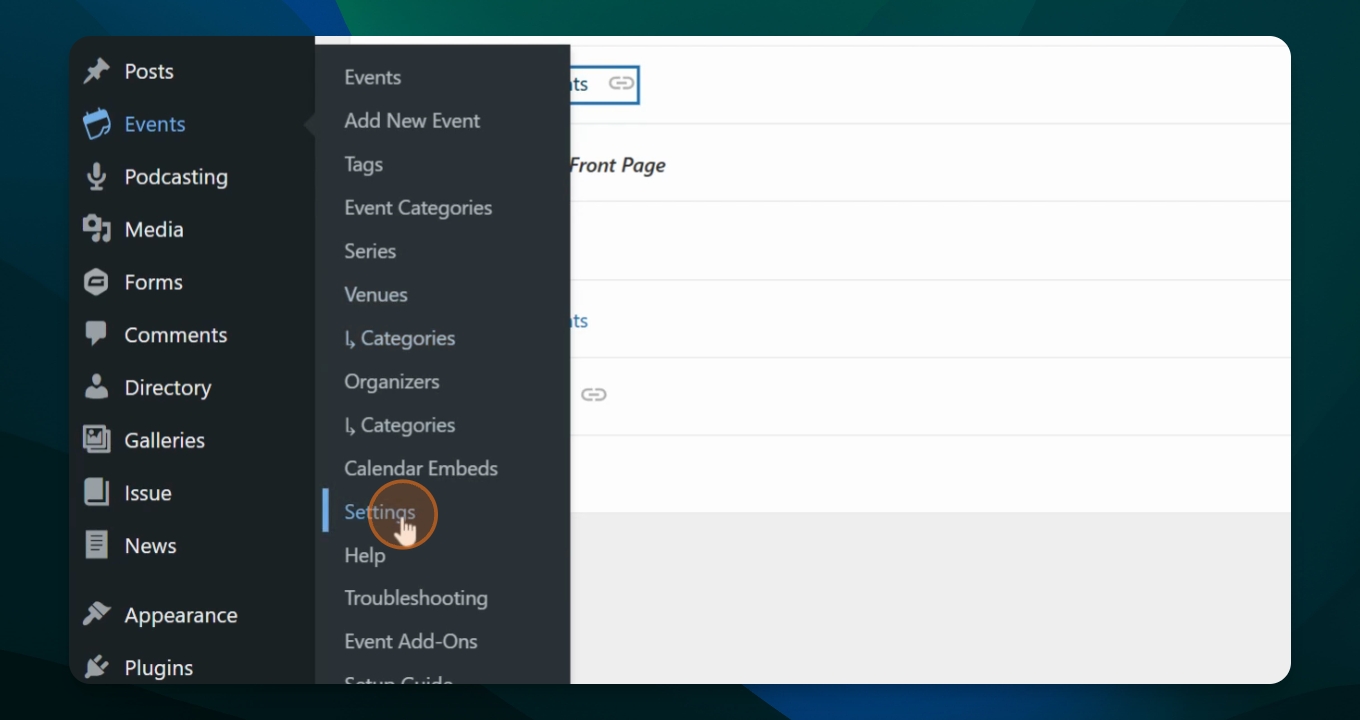Screen dimensions: 1360x720
Task: Open the Categories entry just below Venues
Action: (x=400, y=338)
